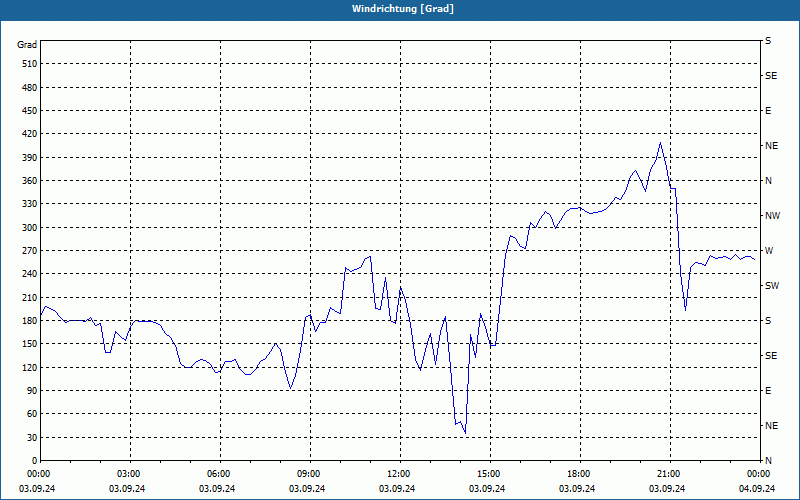Click the 300 y-axis value
800x500 pixels.
30,228
